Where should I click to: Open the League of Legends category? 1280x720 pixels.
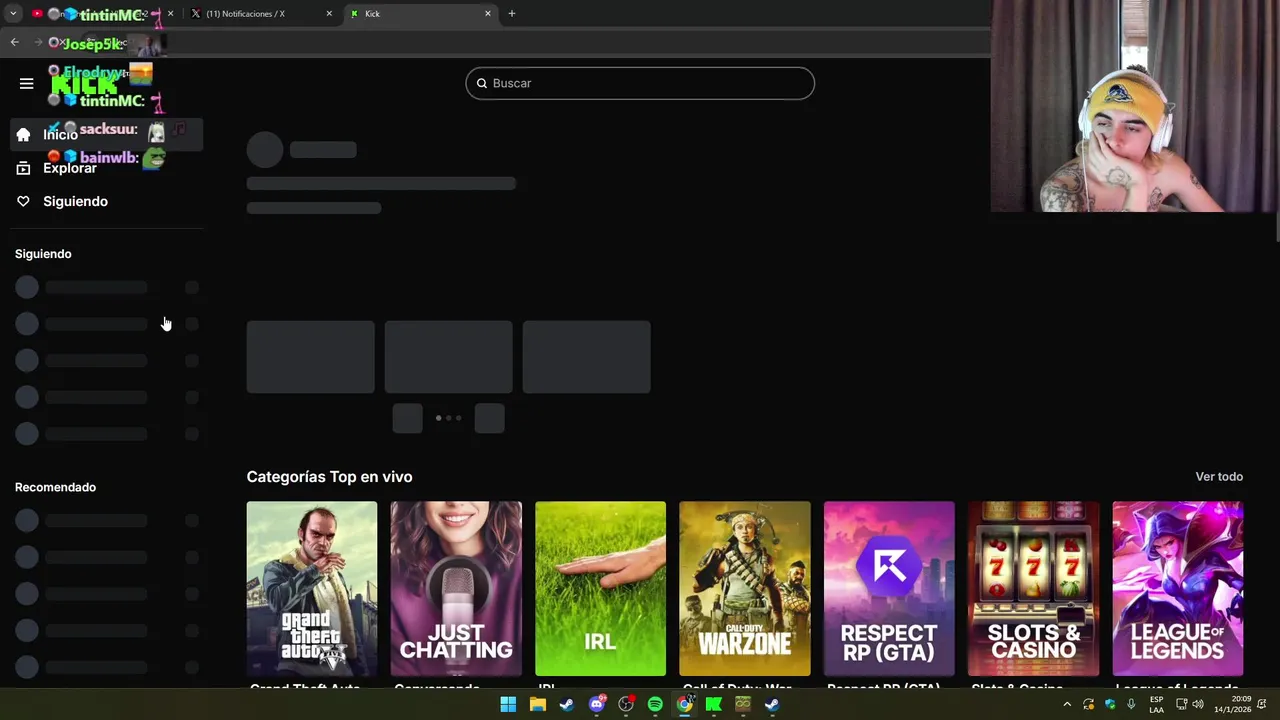click(x=1178, y=589)
